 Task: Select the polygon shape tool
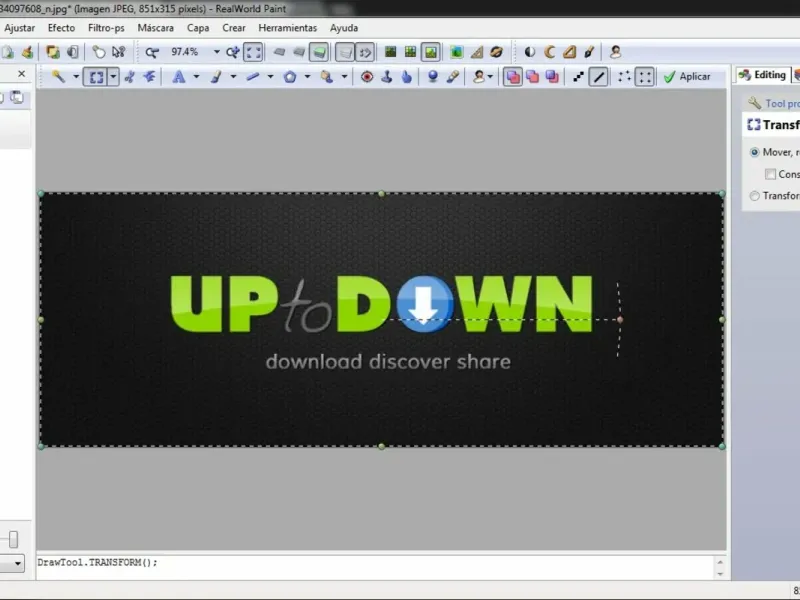(x=290, y=77)
